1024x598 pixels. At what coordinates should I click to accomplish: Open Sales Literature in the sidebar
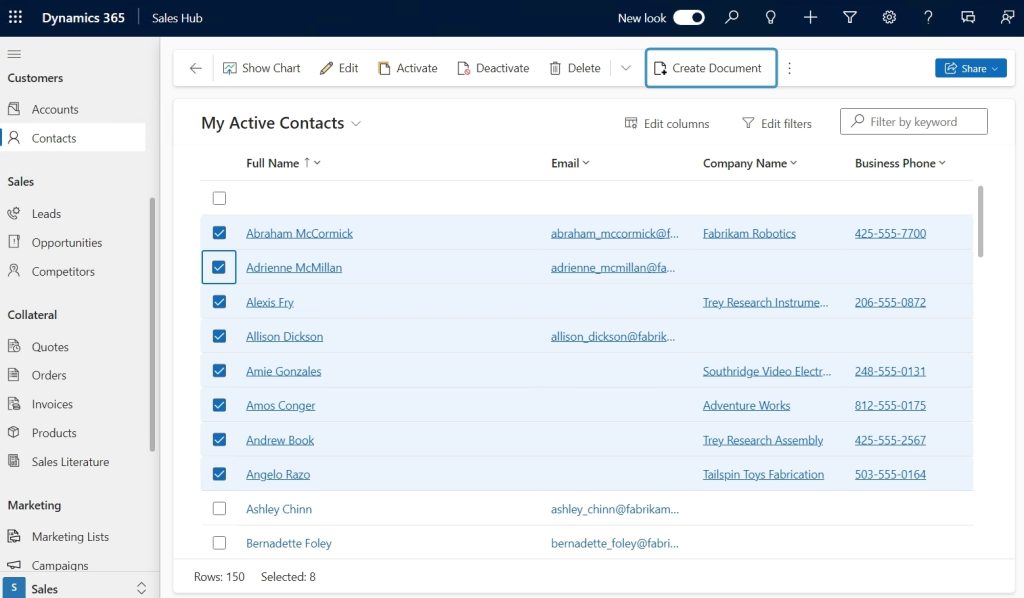(x=73, y=462)
